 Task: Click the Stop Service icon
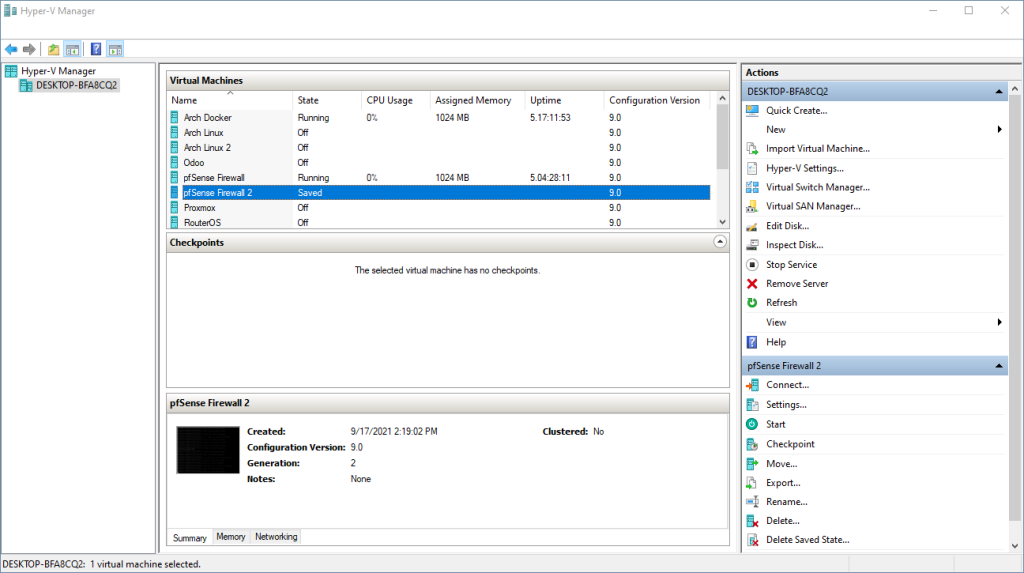click(x=752, y=265)
